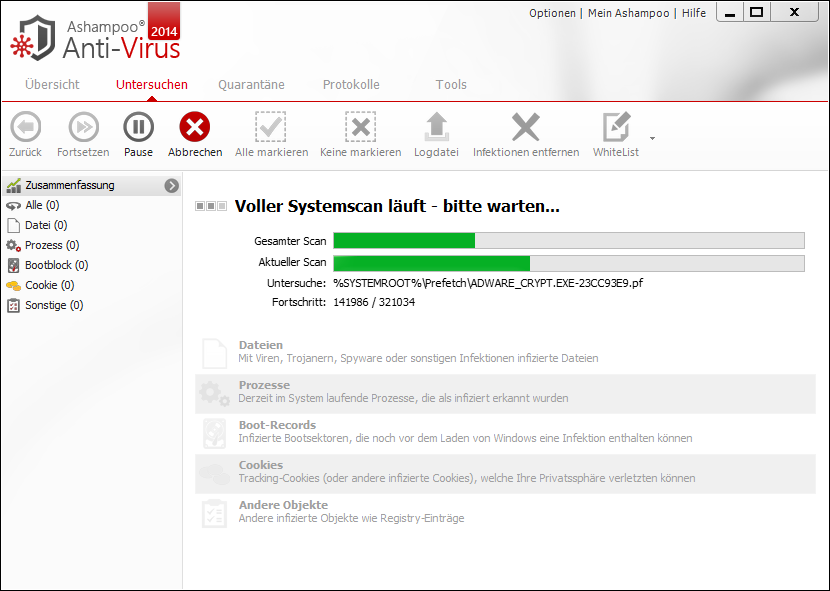Switch to the Quarantäne tab
Image resolution: width=830 pixels, height=591 pixels.
251,85
